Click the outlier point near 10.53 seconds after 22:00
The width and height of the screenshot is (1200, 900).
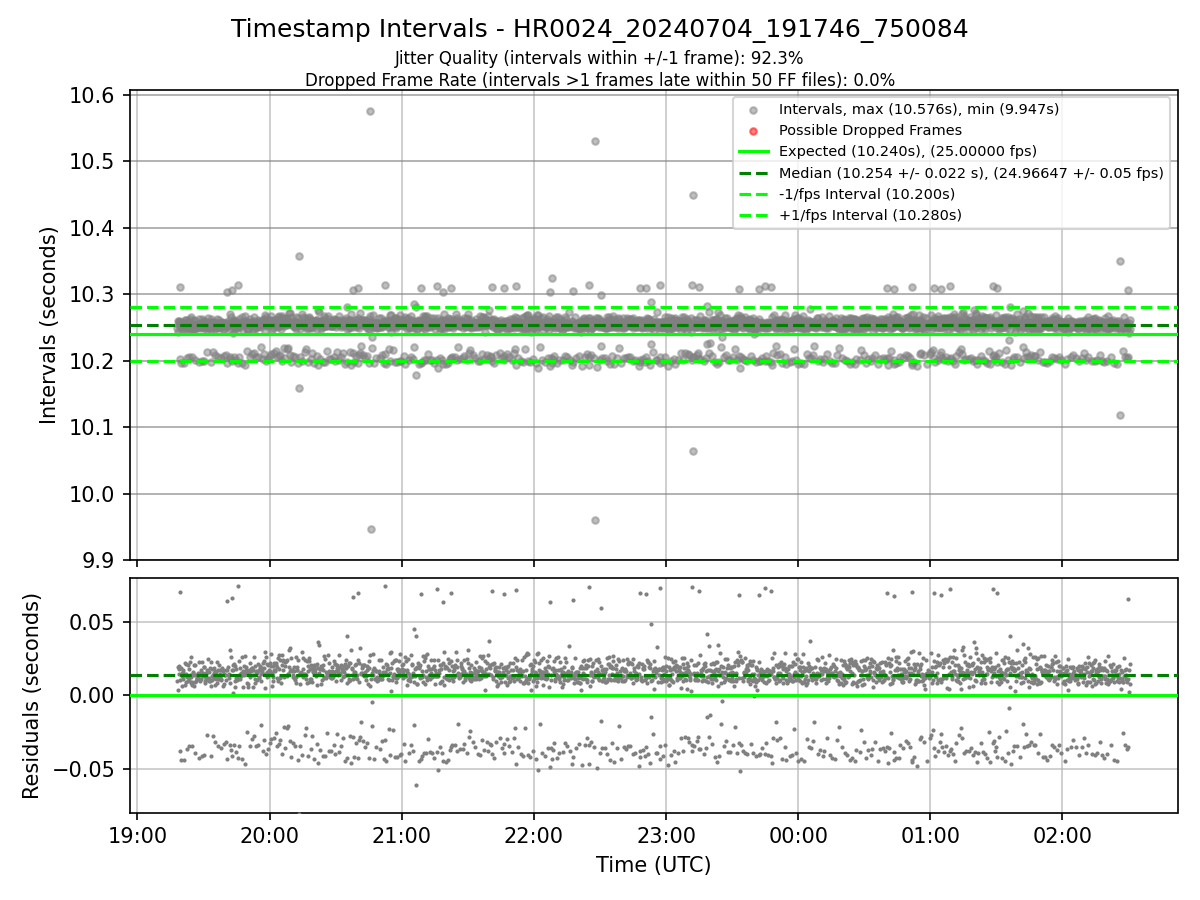coord(595,141)
